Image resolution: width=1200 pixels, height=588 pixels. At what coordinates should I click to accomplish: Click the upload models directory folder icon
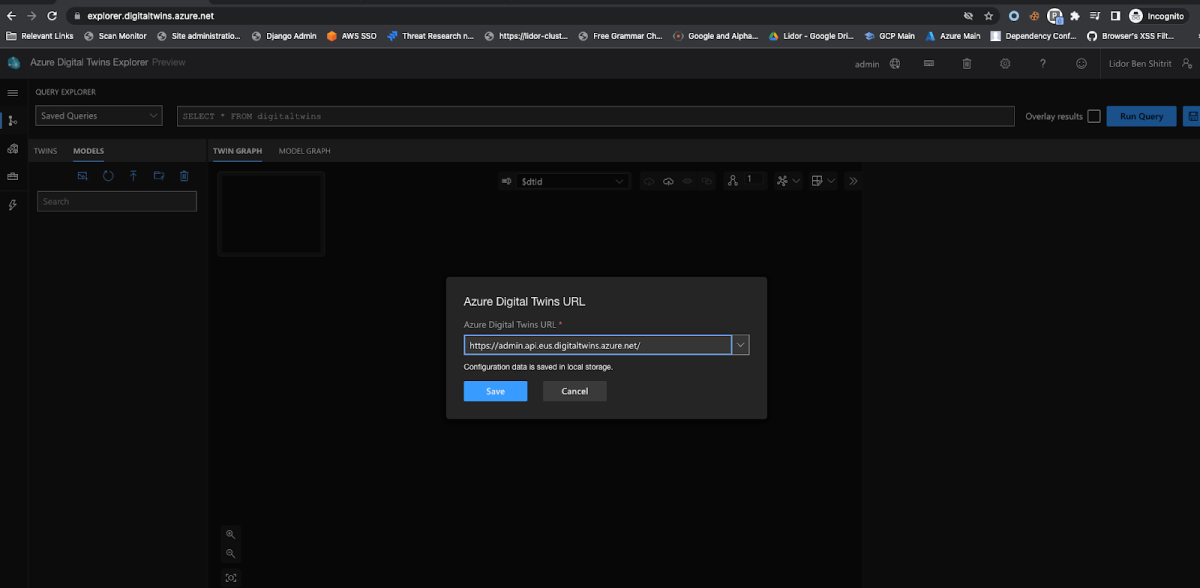pyautogui.click(x=158, y=176)
